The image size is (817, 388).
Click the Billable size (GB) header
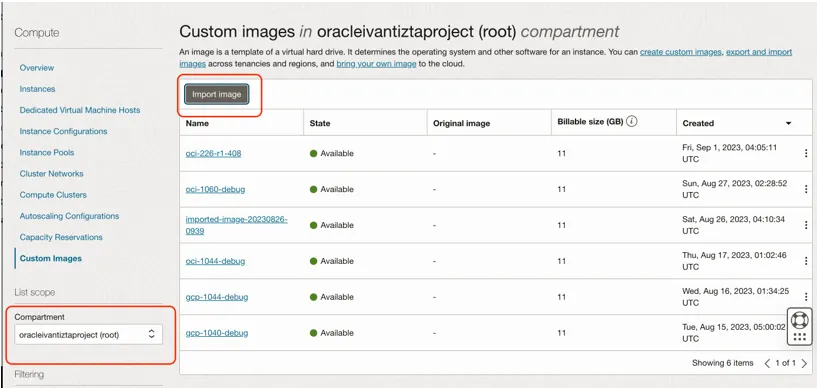point(590,122)
